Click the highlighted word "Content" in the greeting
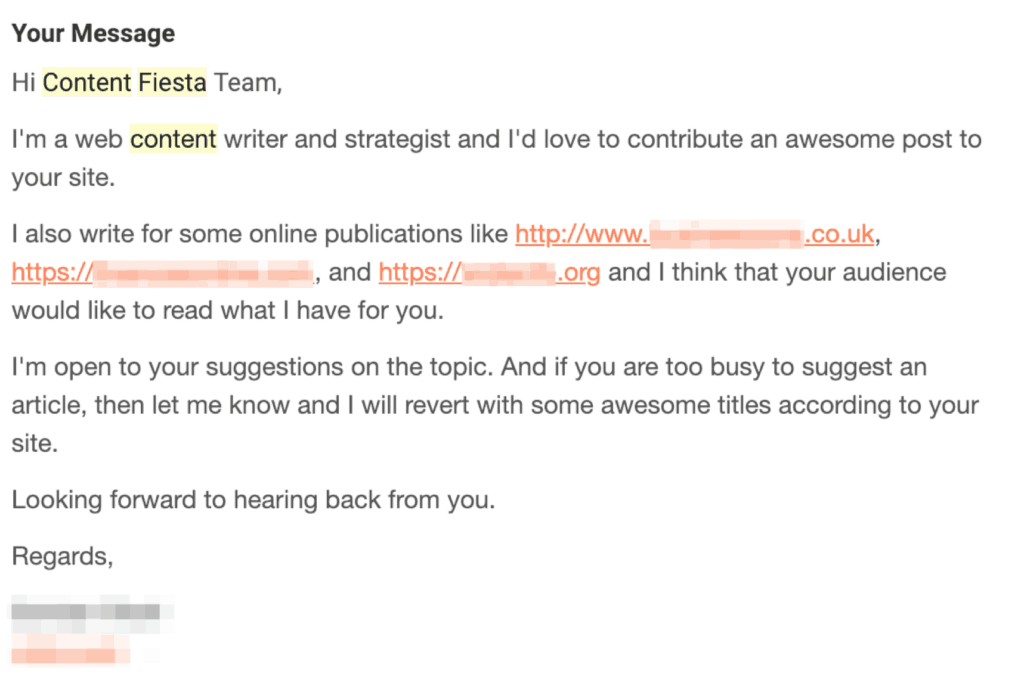The height and width of the screenshot is (689, 1024). point(87,83)
